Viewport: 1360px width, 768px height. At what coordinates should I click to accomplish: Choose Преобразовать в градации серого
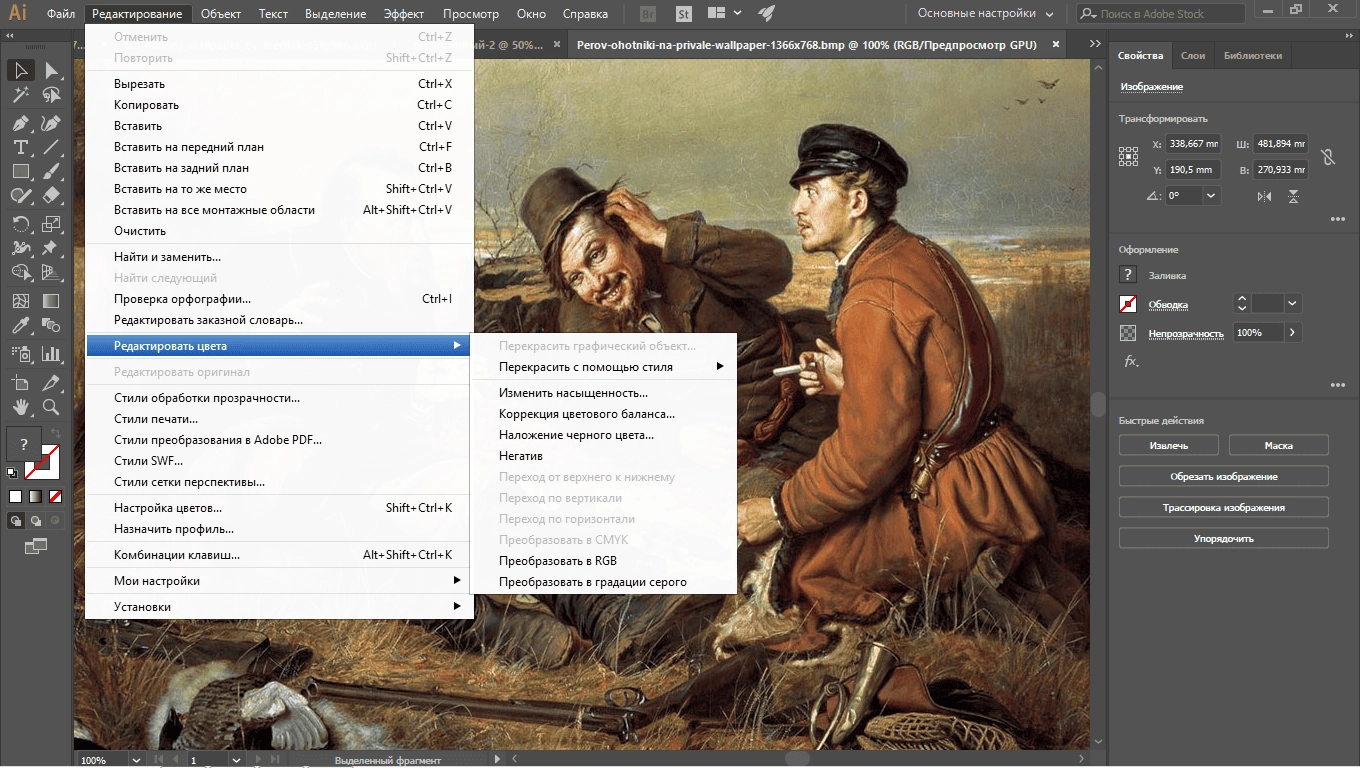pos(604,582)
